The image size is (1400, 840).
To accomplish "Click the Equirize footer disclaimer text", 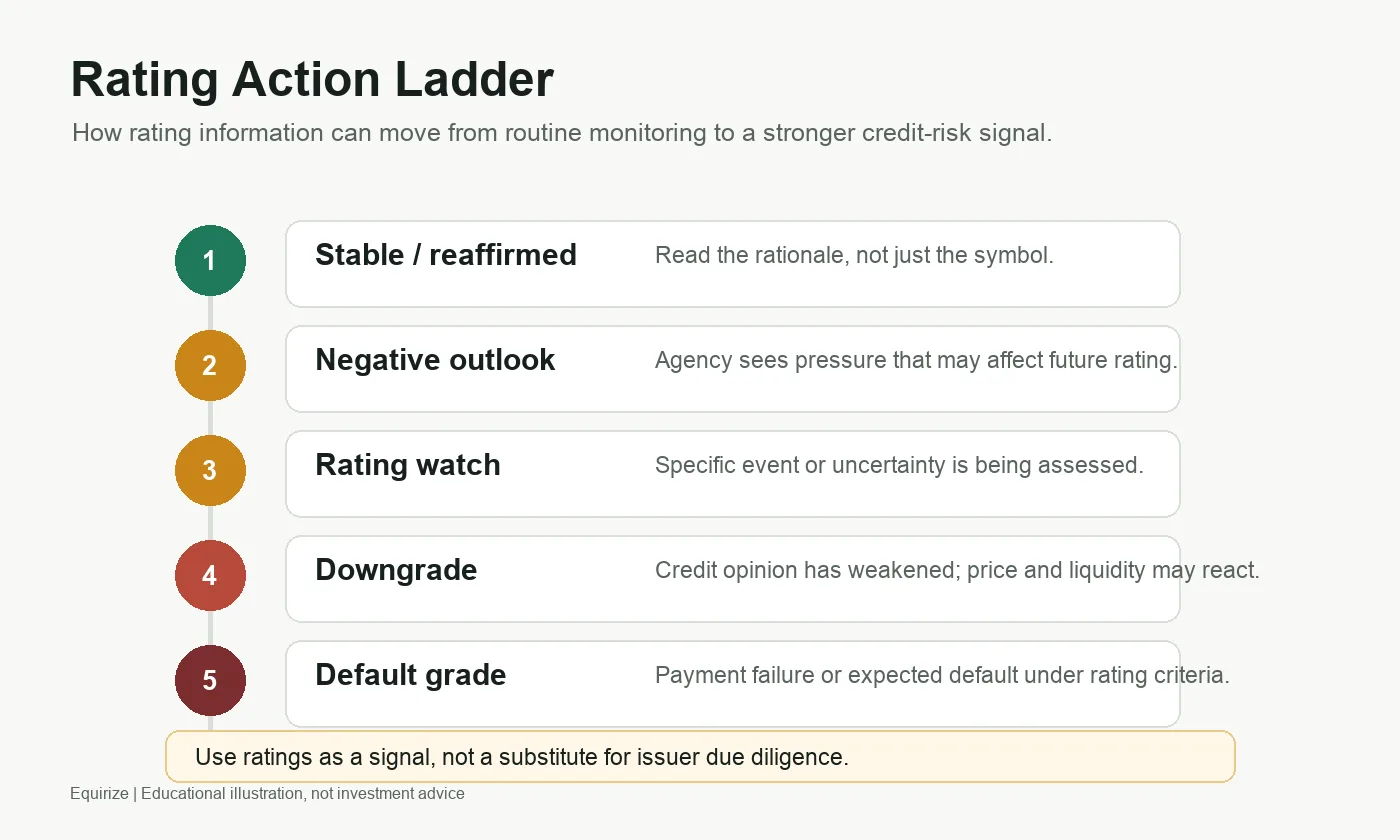I will (267, 794).
